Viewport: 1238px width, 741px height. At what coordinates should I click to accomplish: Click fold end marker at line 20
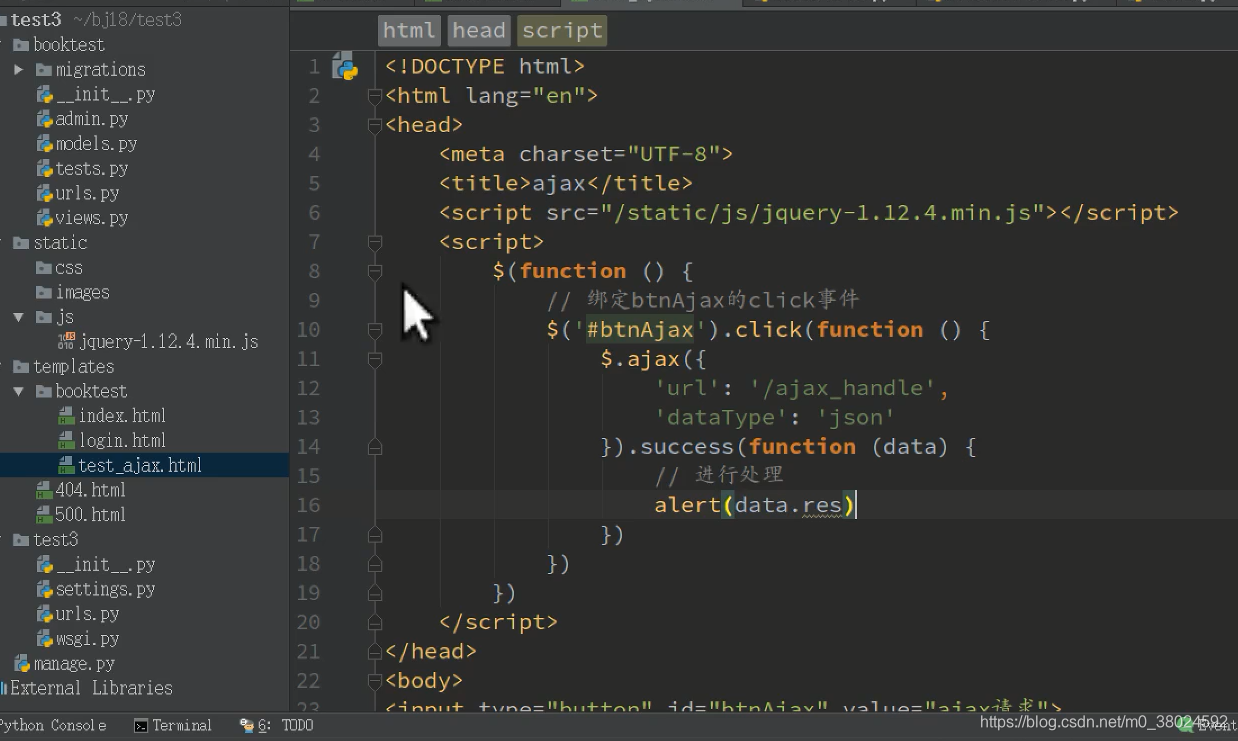(374, 622)
